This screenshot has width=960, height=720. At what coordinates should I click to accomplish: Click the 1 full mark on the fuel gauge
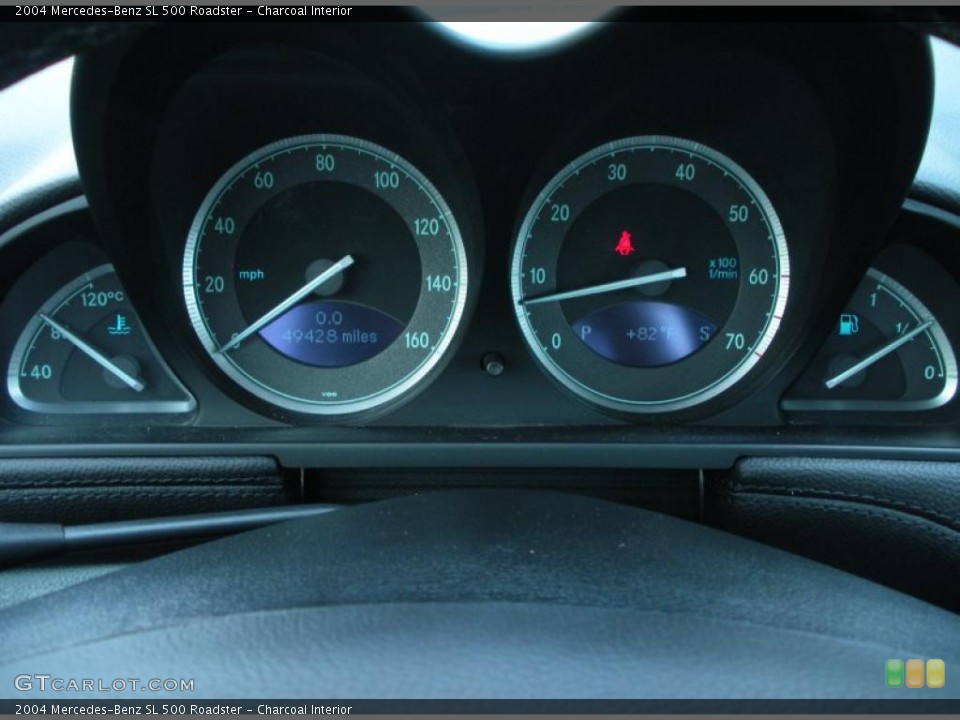[874, 299]
